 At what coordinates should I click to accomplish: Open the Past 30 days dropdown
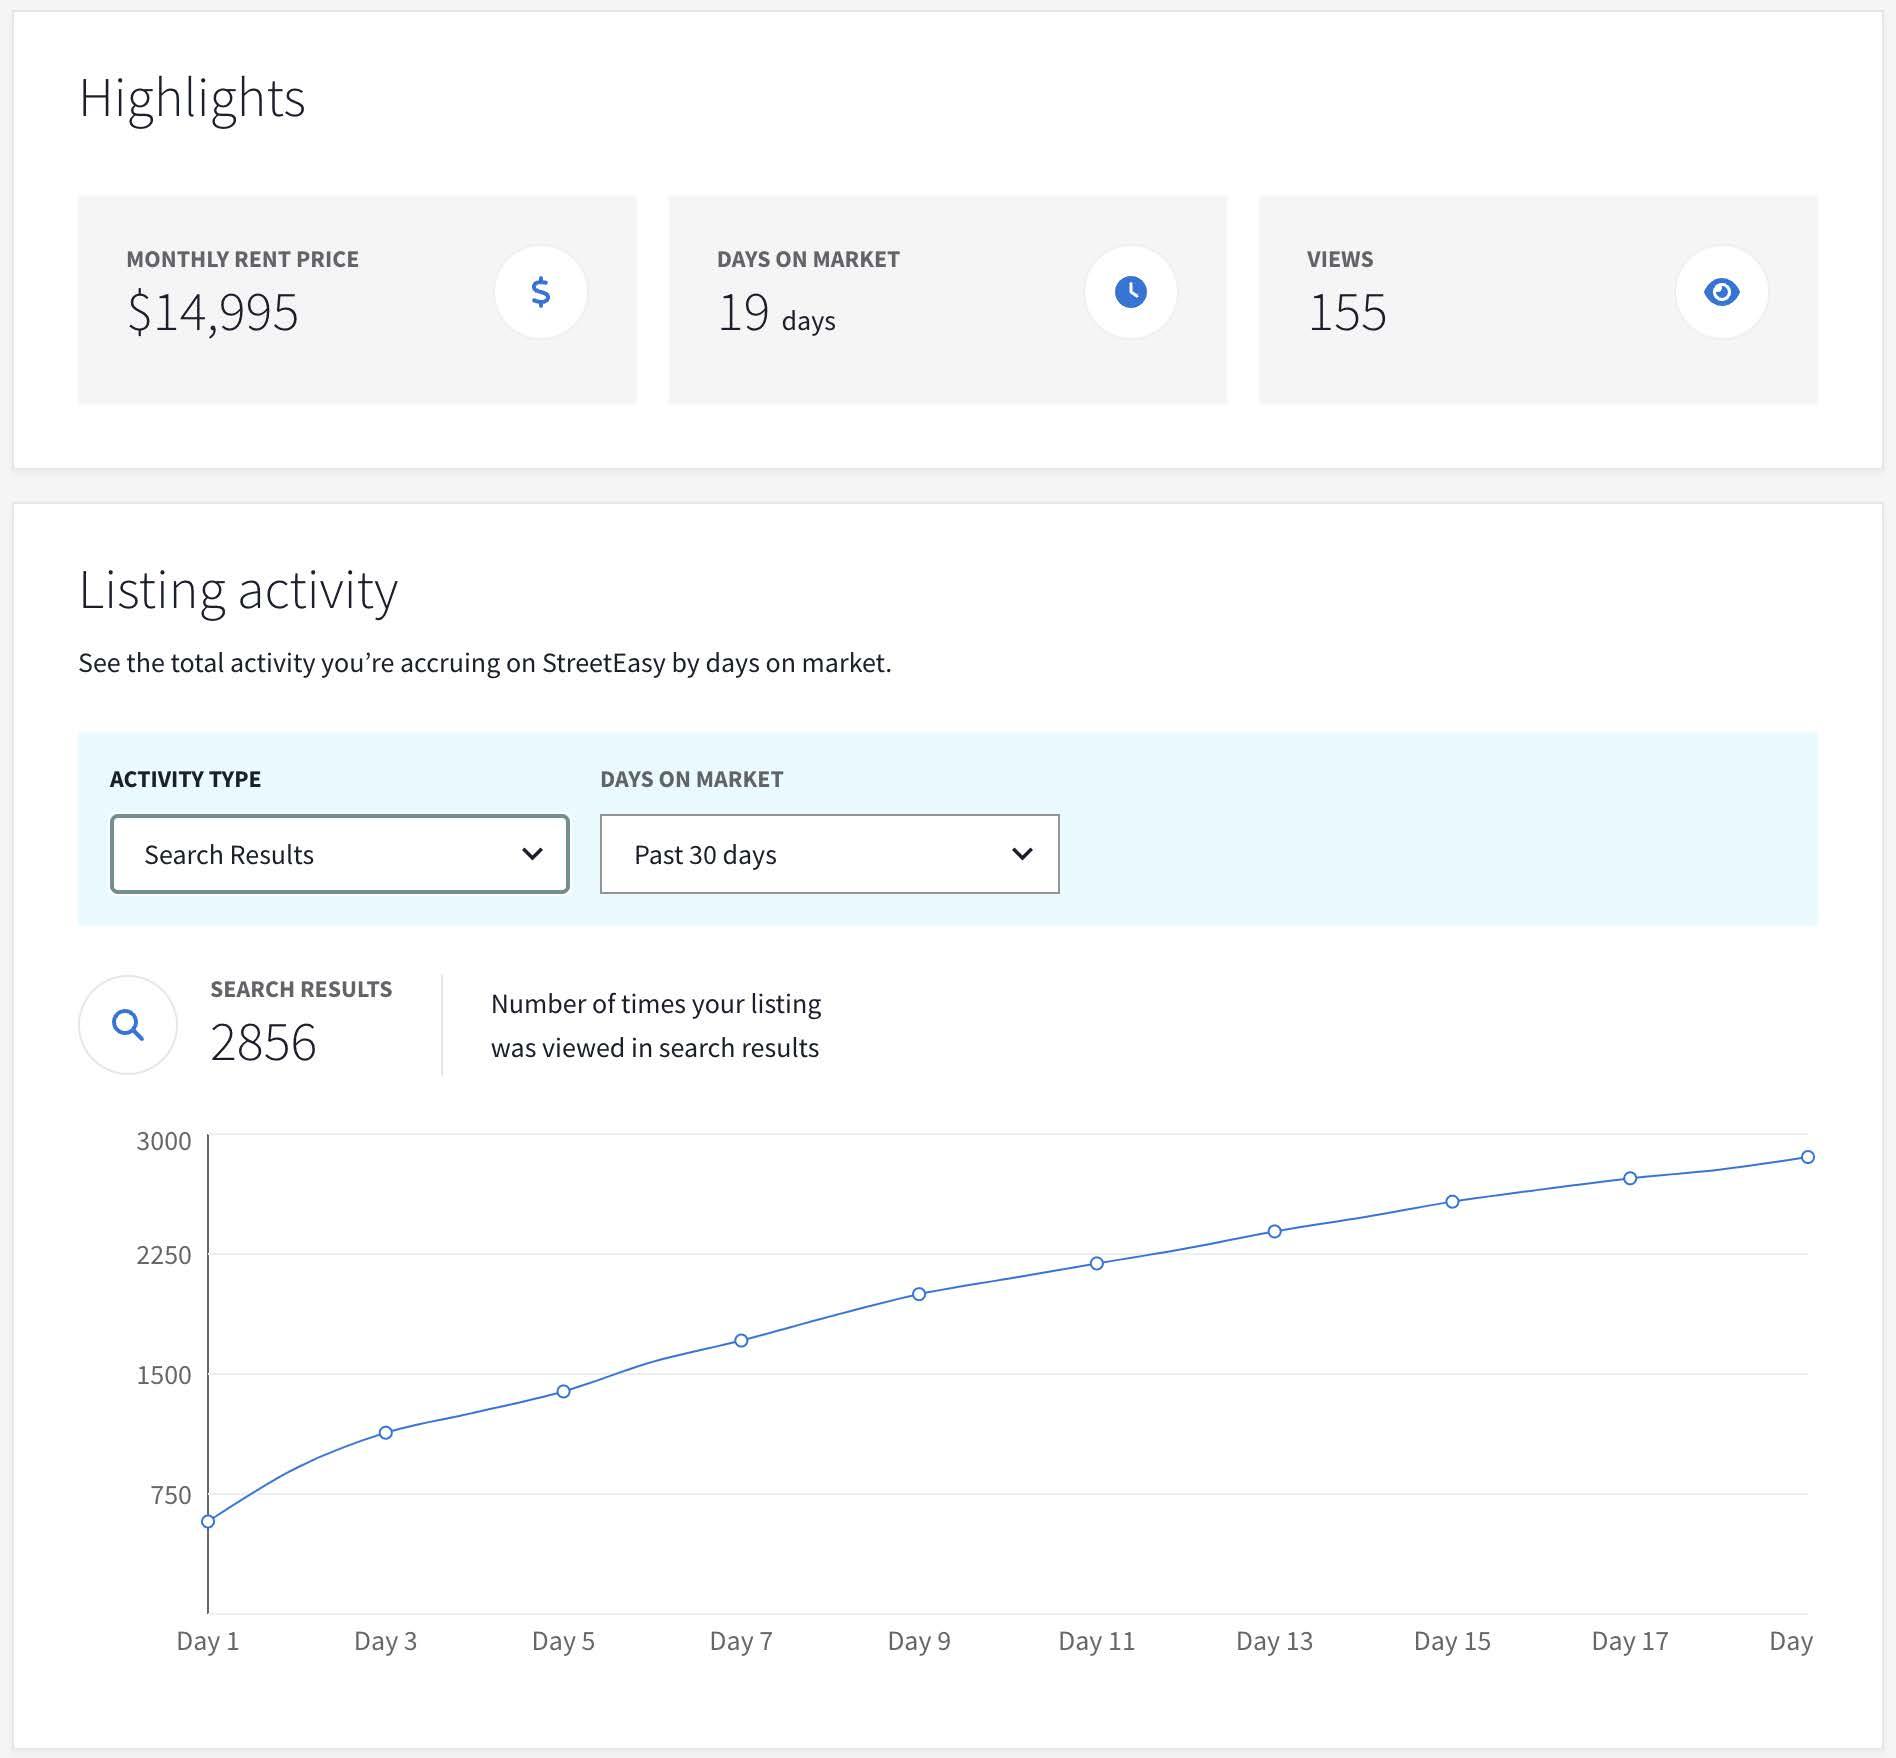tap(829, 854)
